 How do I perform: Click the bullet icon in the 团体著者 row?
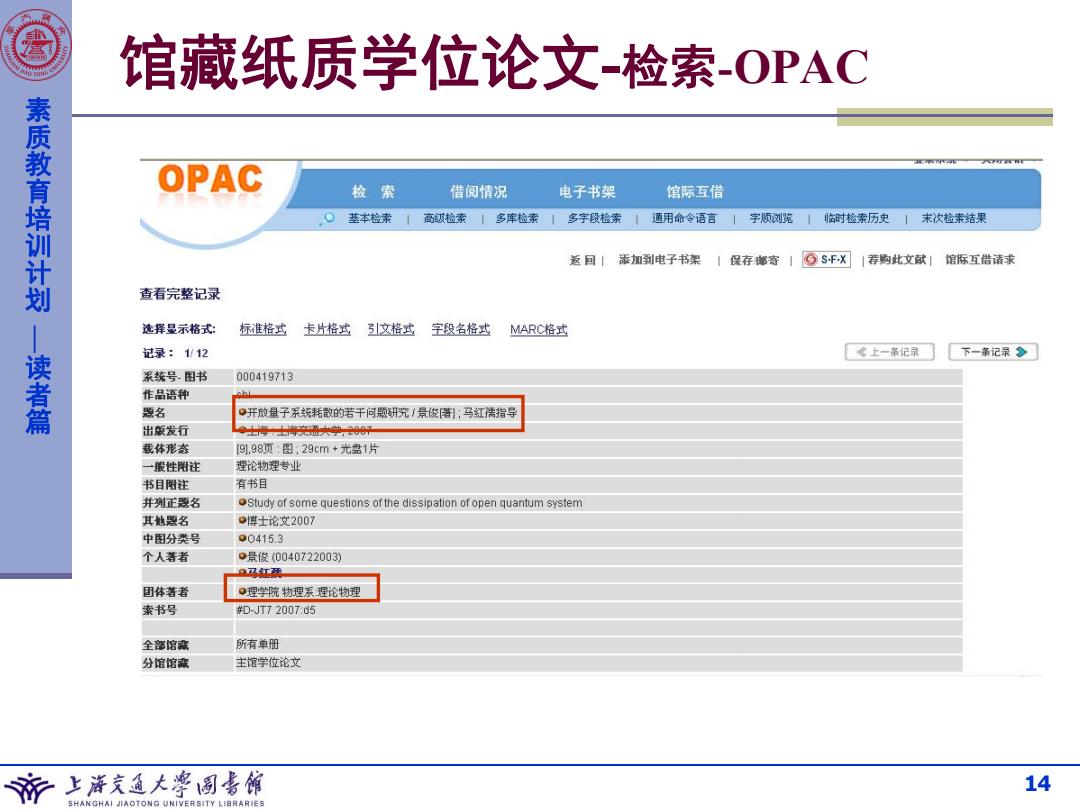click(242, 591)
